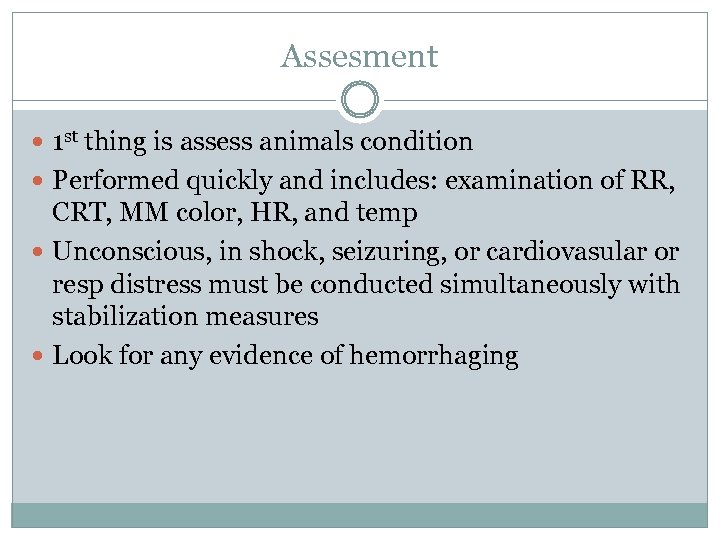Click the line 'Look for any evidence of hemorrhaging'
720x540 pixels.
(x=285, y=355)
